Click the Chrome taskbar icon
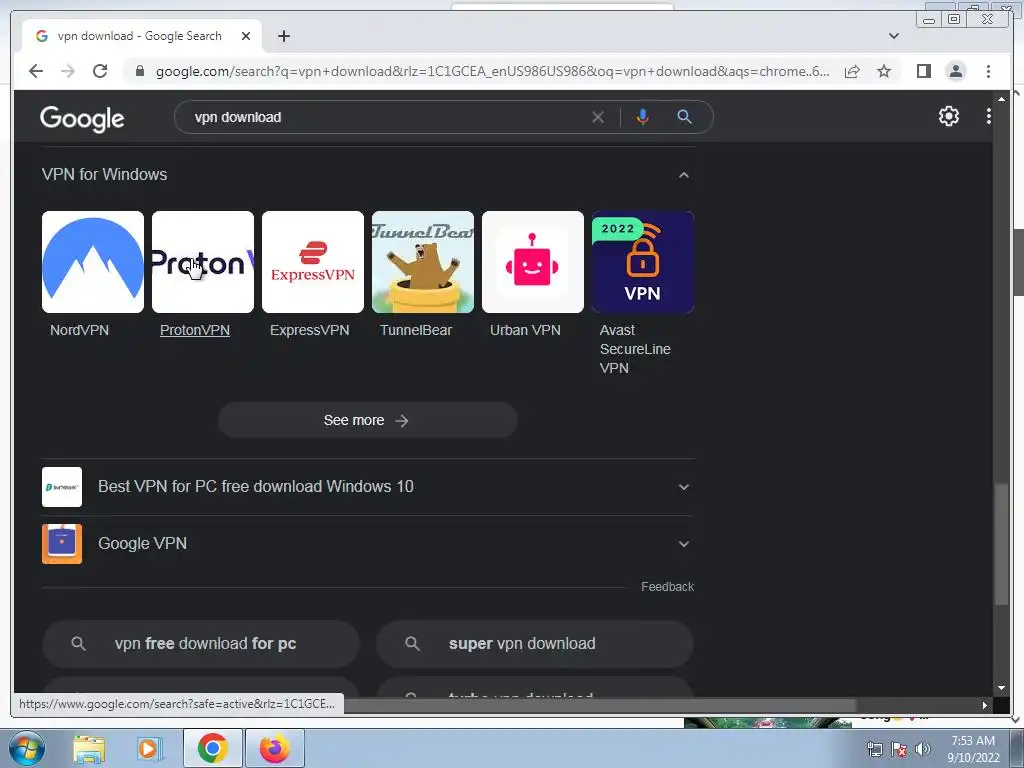 tap(212, 748)
